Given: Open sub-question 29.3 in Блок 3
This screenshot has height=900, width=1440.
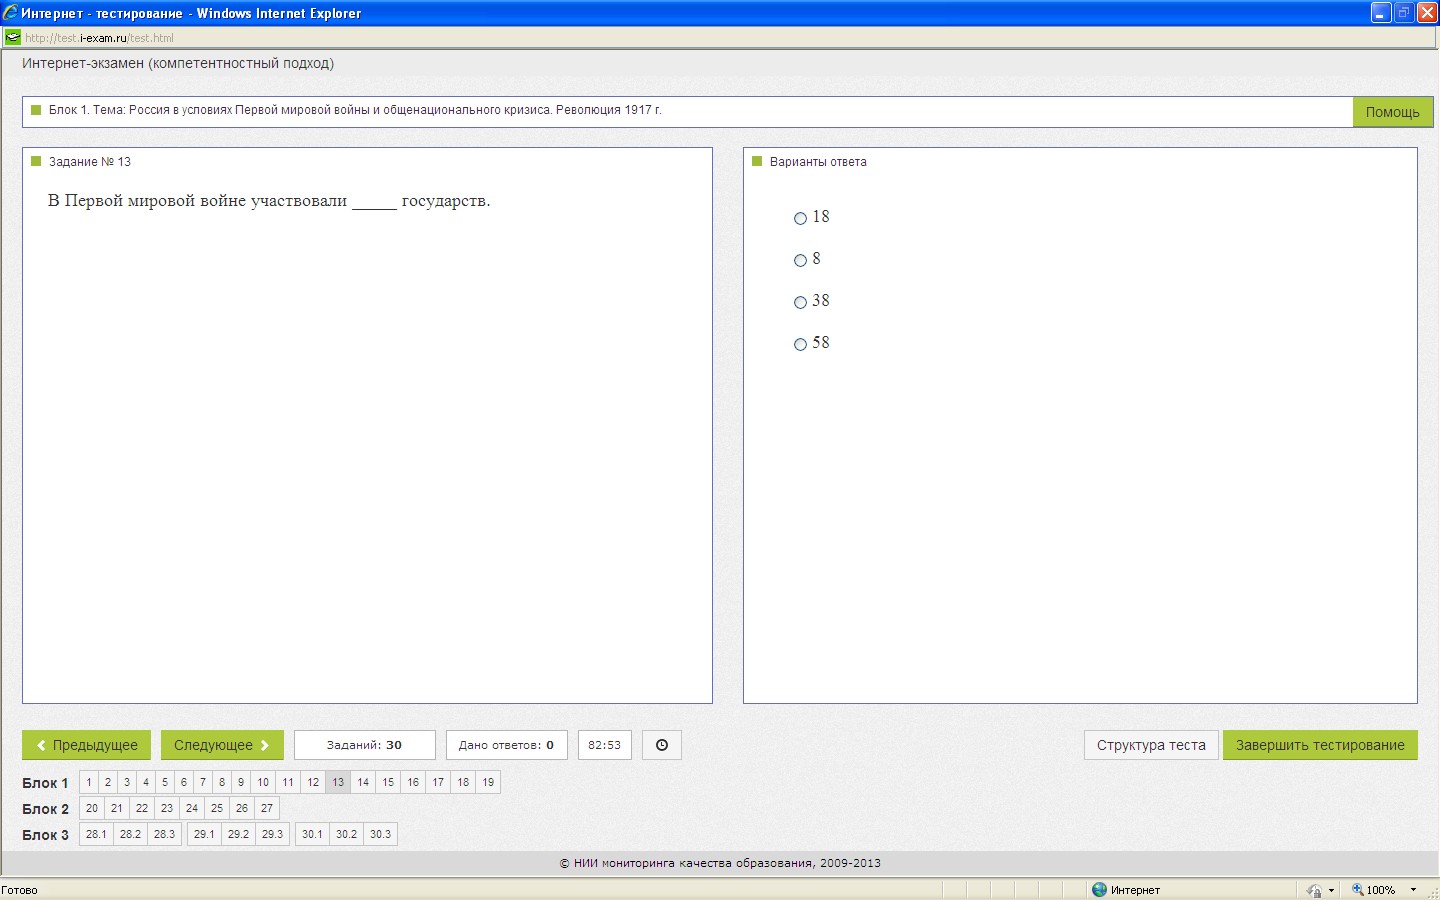Looking at the screenshot, I should [272, 834].
